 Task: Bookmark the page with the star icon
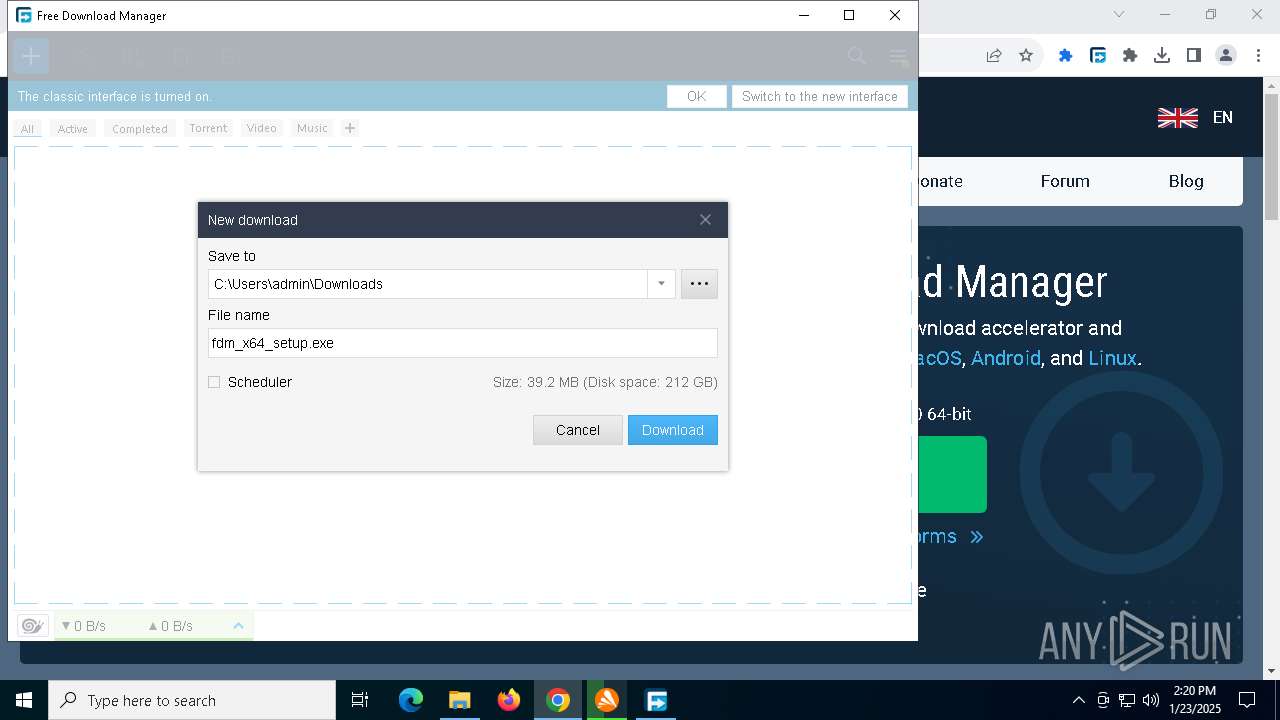pos(1026,56)
